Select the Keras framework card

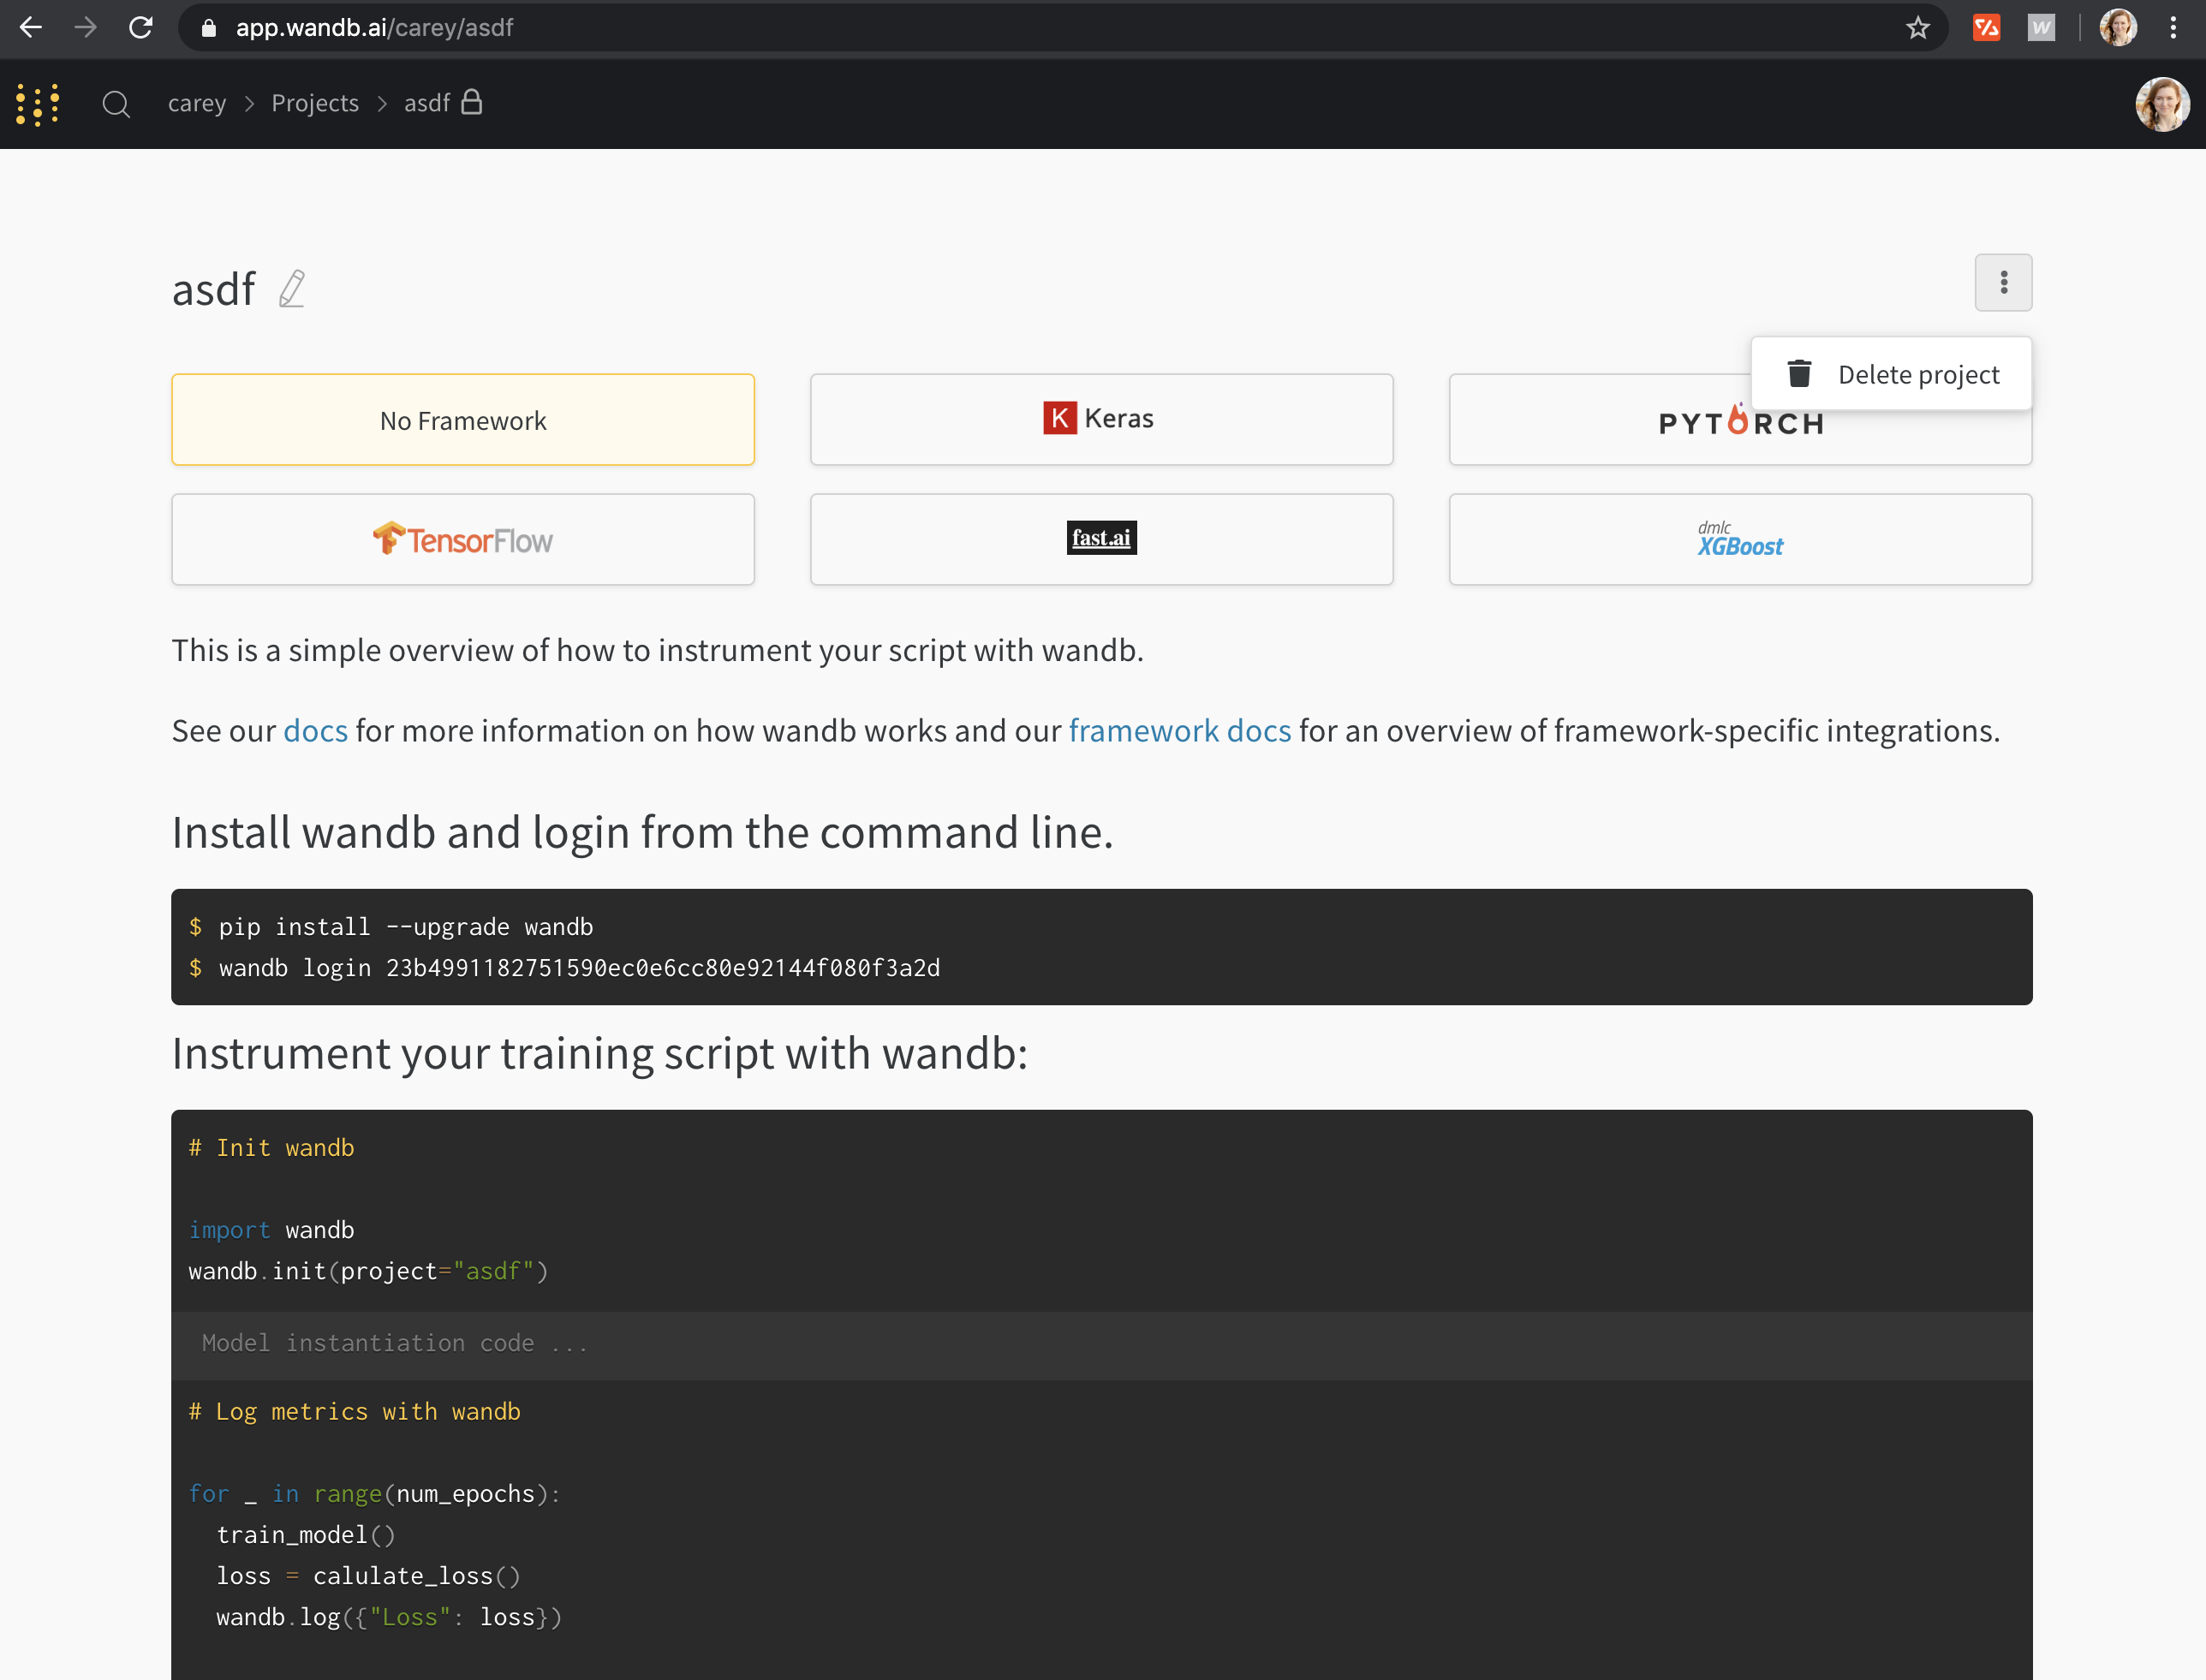(x=1101, y=419)
